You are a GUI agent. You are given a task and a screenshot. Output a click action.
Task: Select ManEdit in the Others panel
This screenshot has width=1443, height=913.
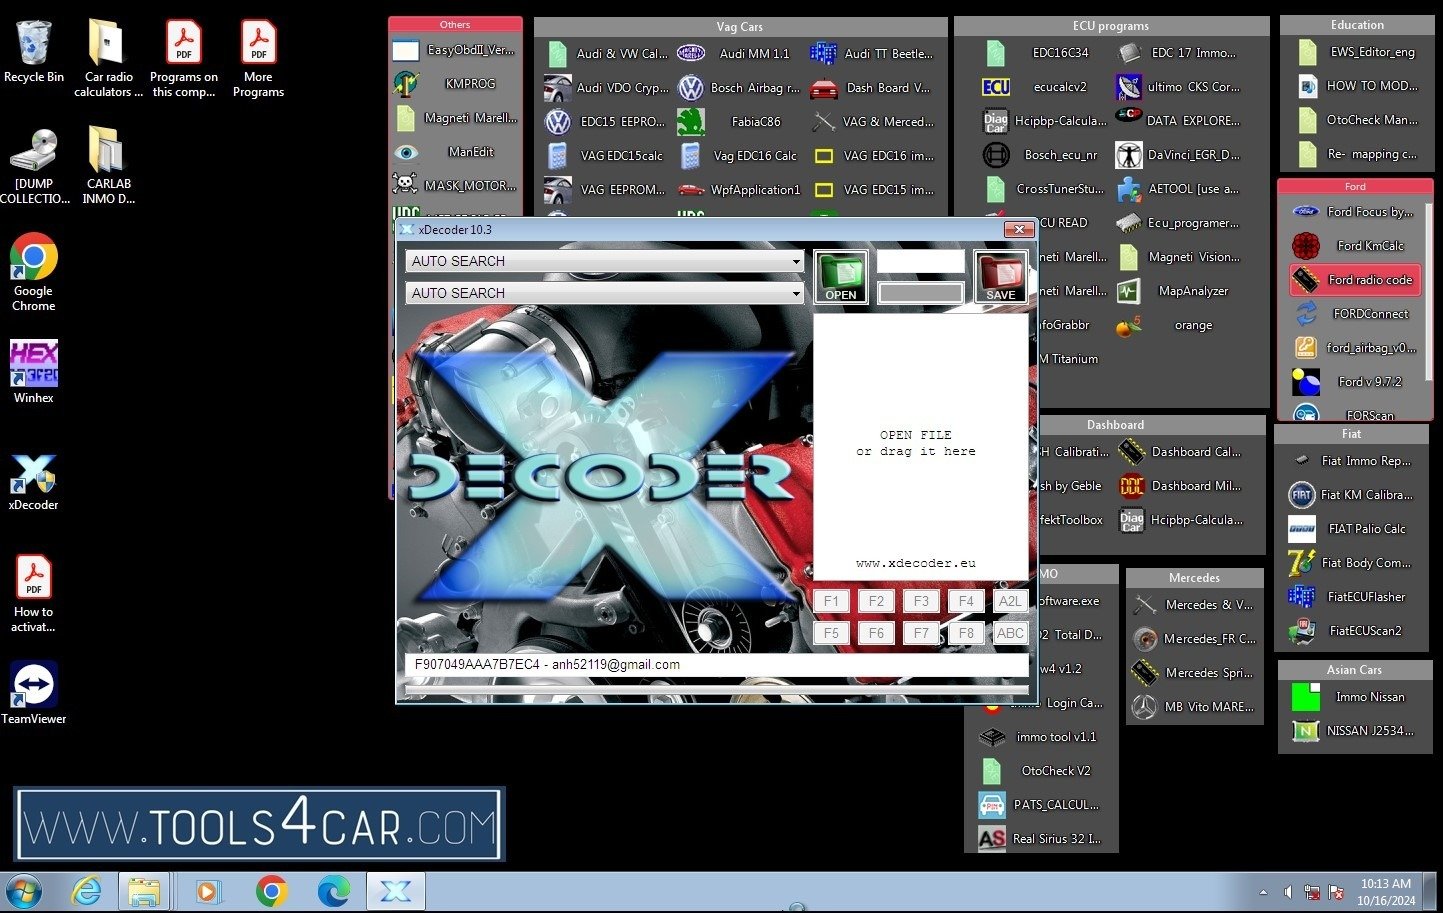pos(456,152)
